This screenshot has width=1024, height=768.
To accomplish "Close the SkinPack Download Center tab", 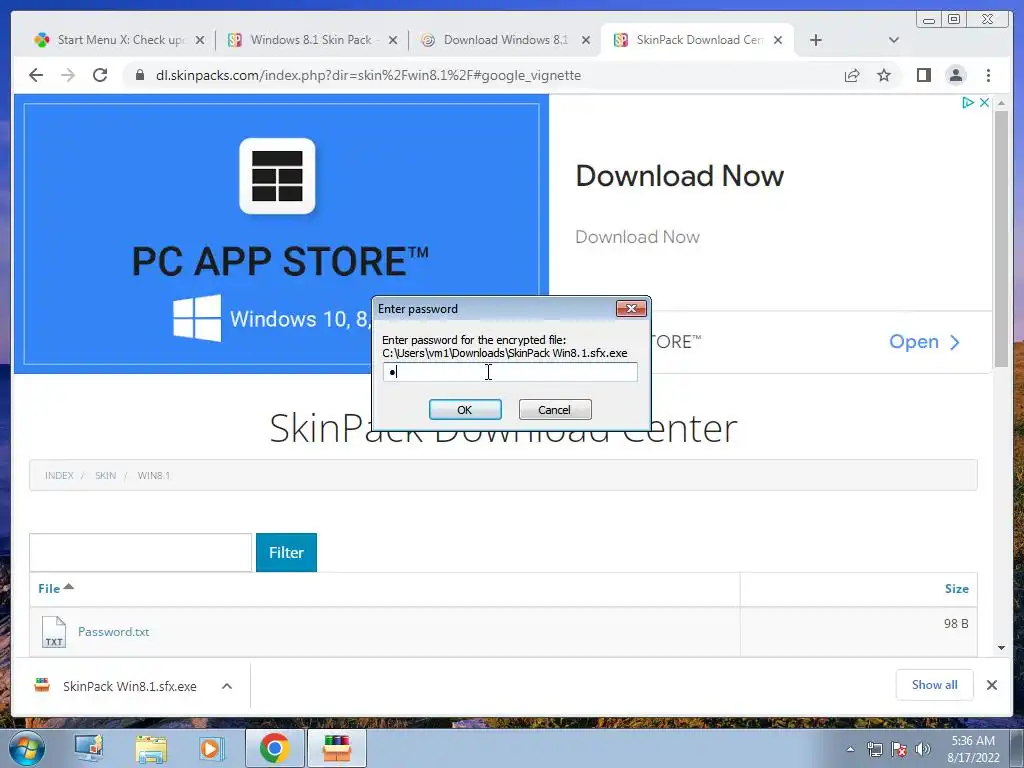I will [x=778, y=40].
